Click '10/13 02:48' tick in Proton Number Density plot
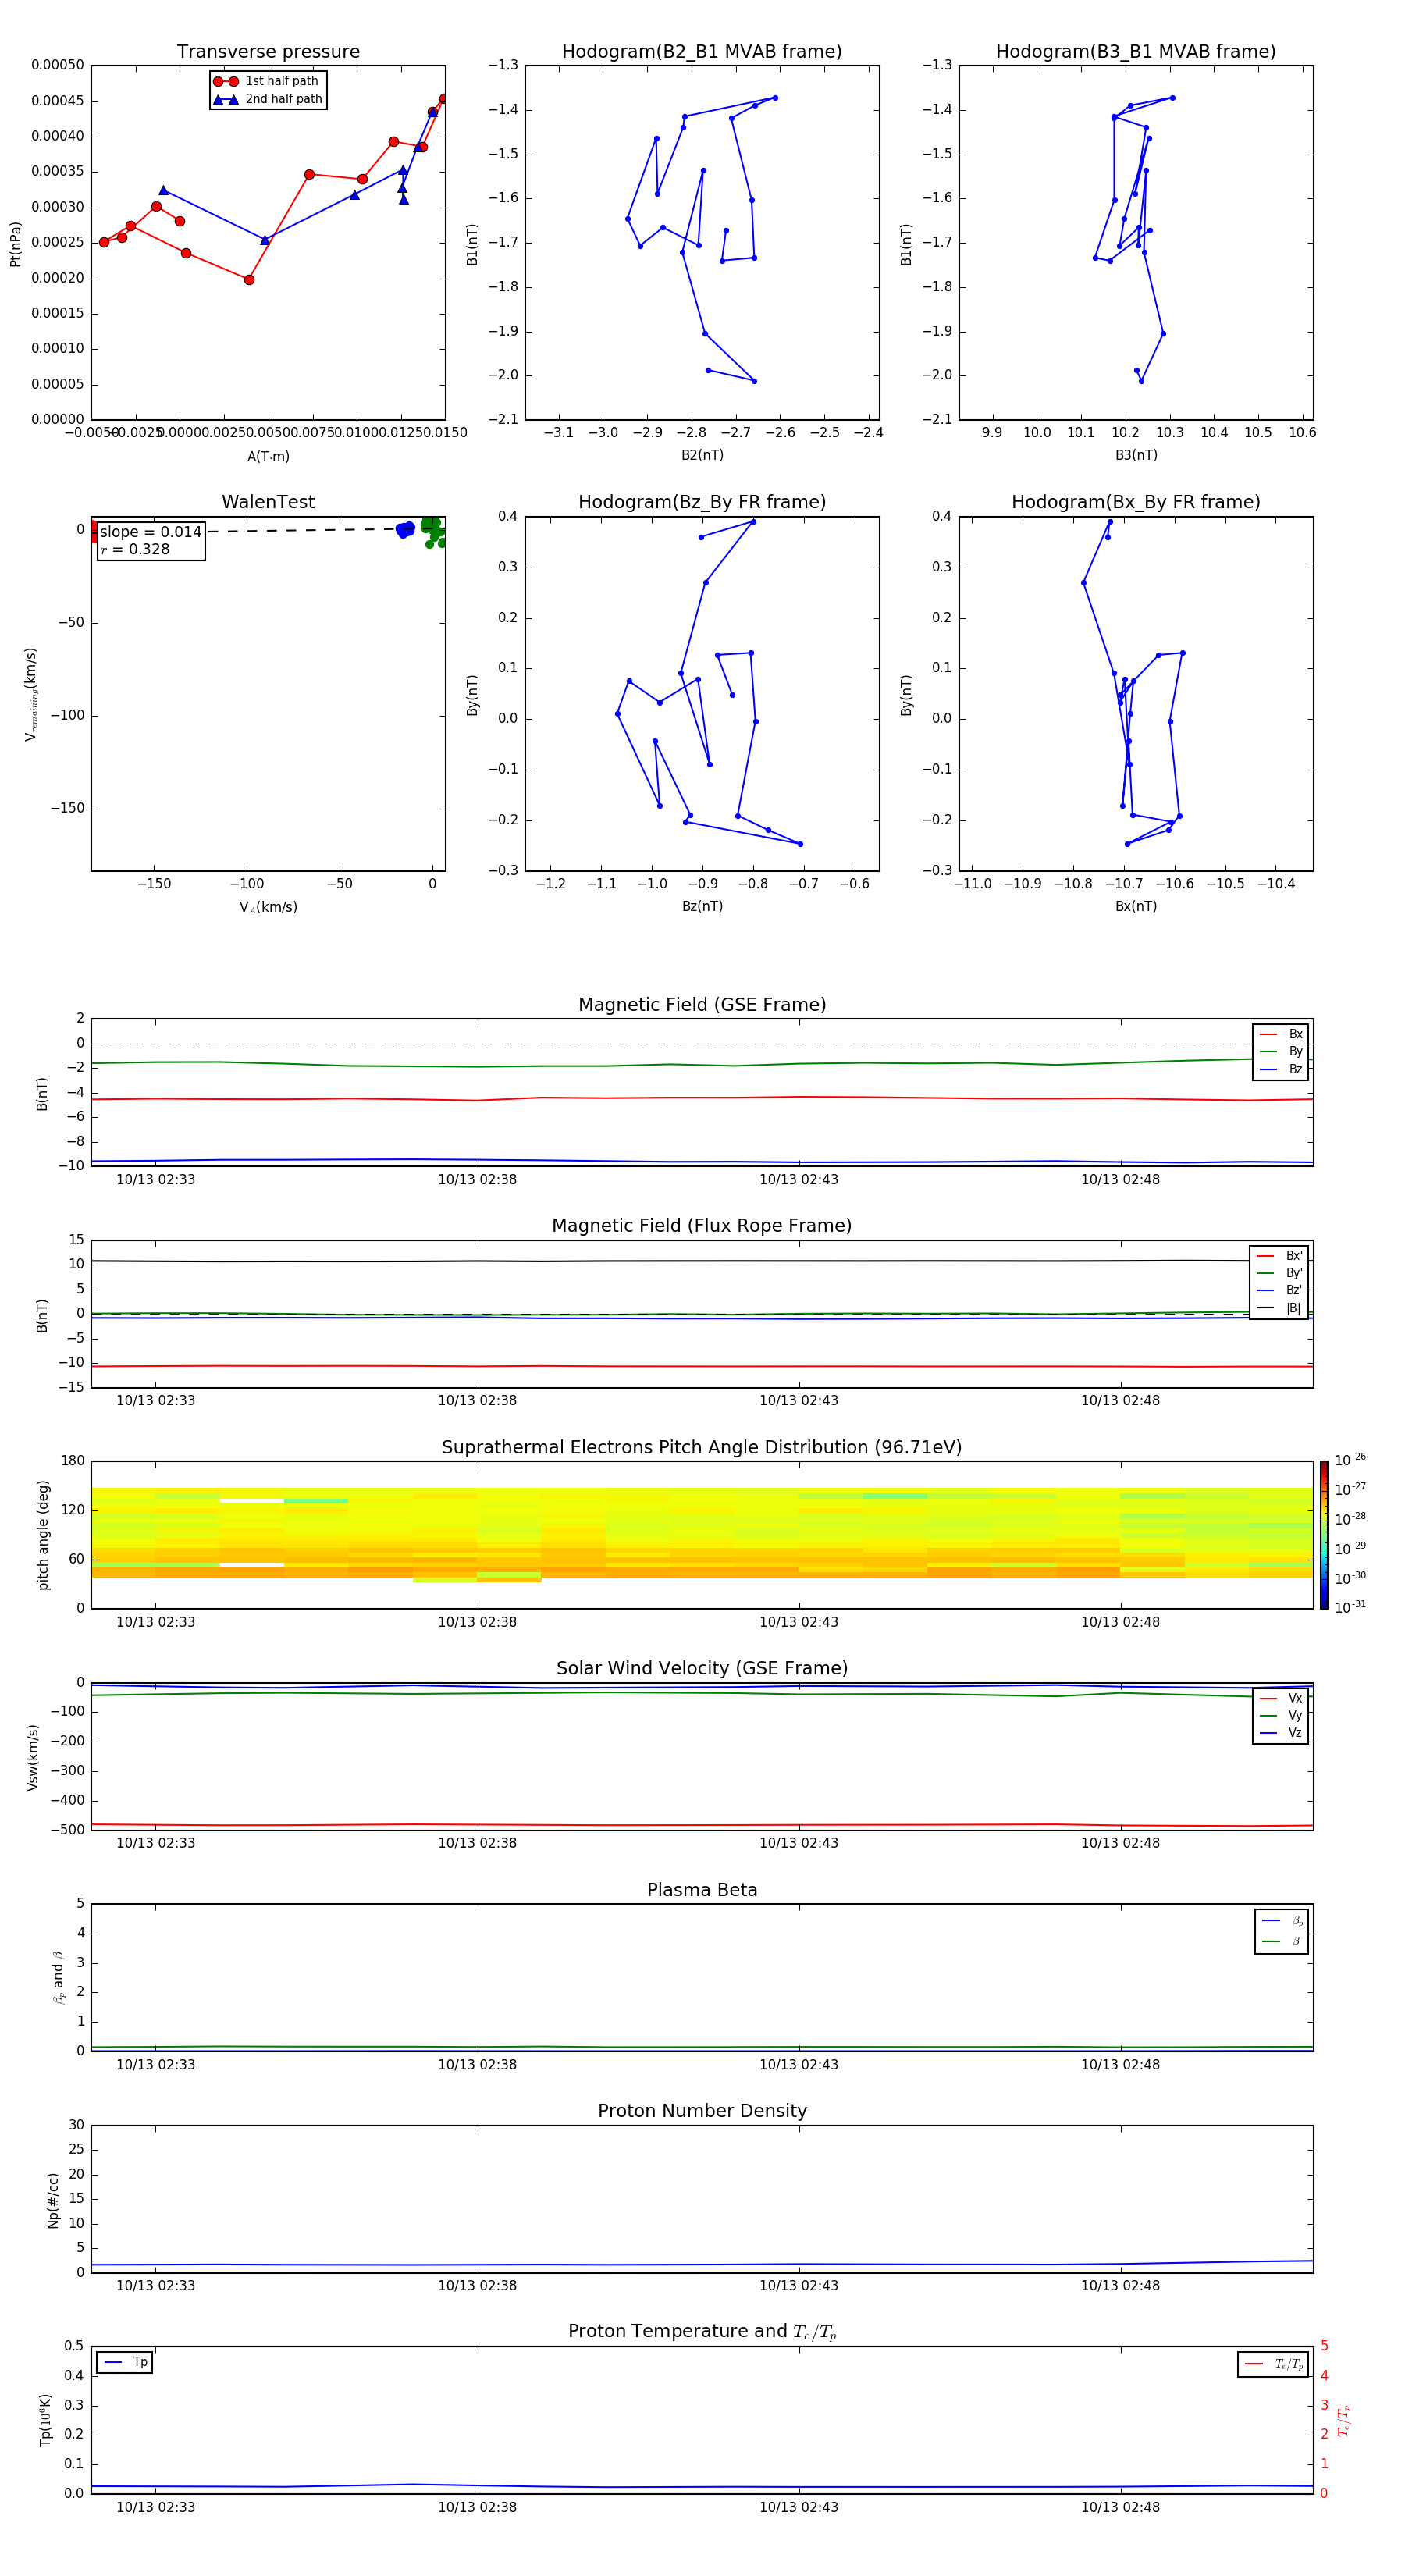 [x=1120, y=2286]
